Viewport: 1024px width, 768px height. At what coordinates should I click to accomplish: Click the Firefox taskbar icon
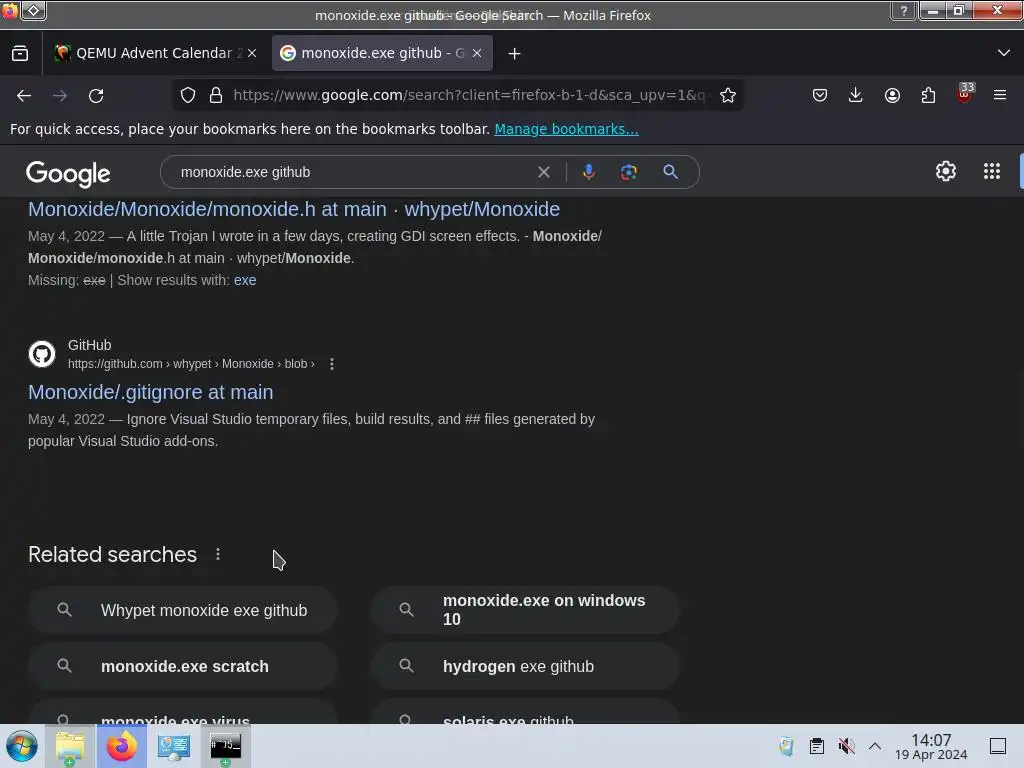(x=122, y=746)
